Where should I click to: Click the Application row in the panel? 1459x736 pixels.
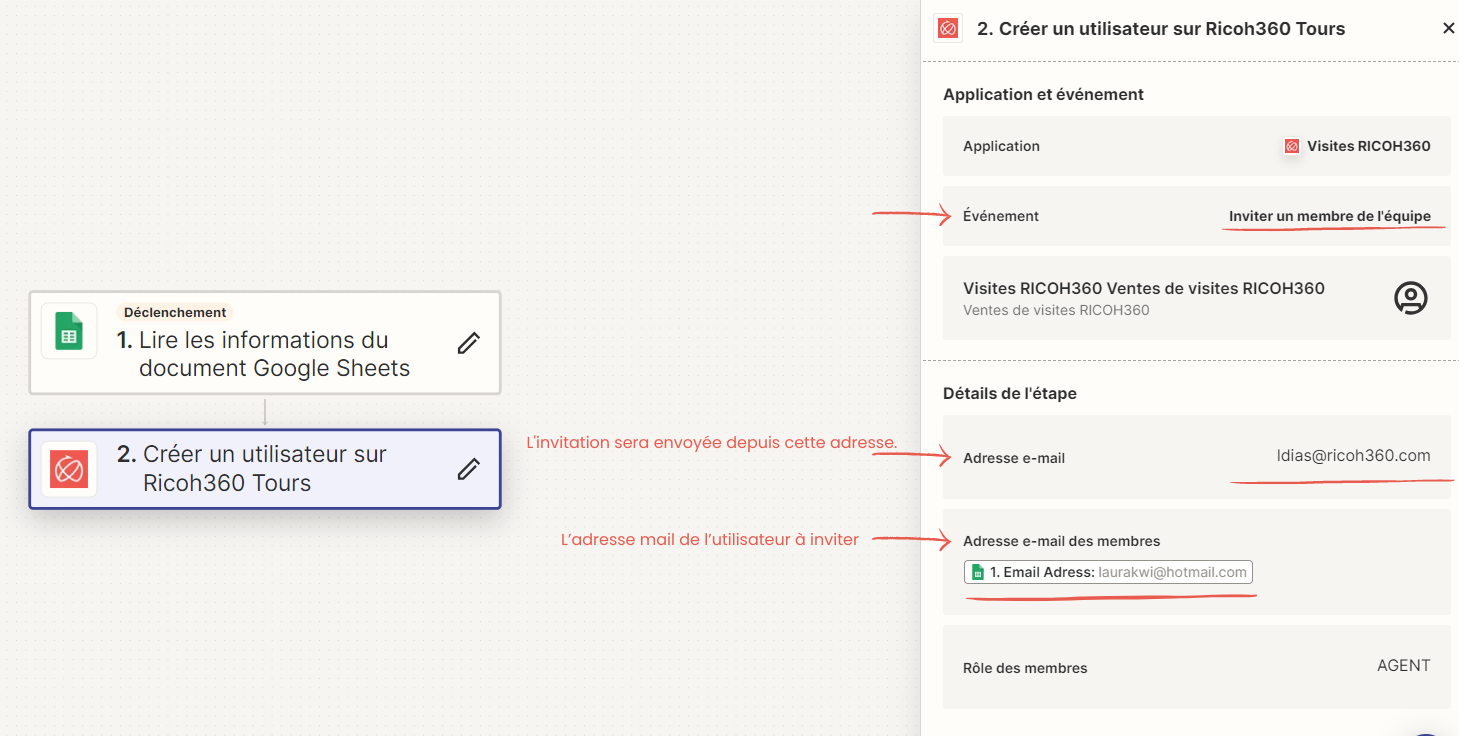[x=1196, y=146]
